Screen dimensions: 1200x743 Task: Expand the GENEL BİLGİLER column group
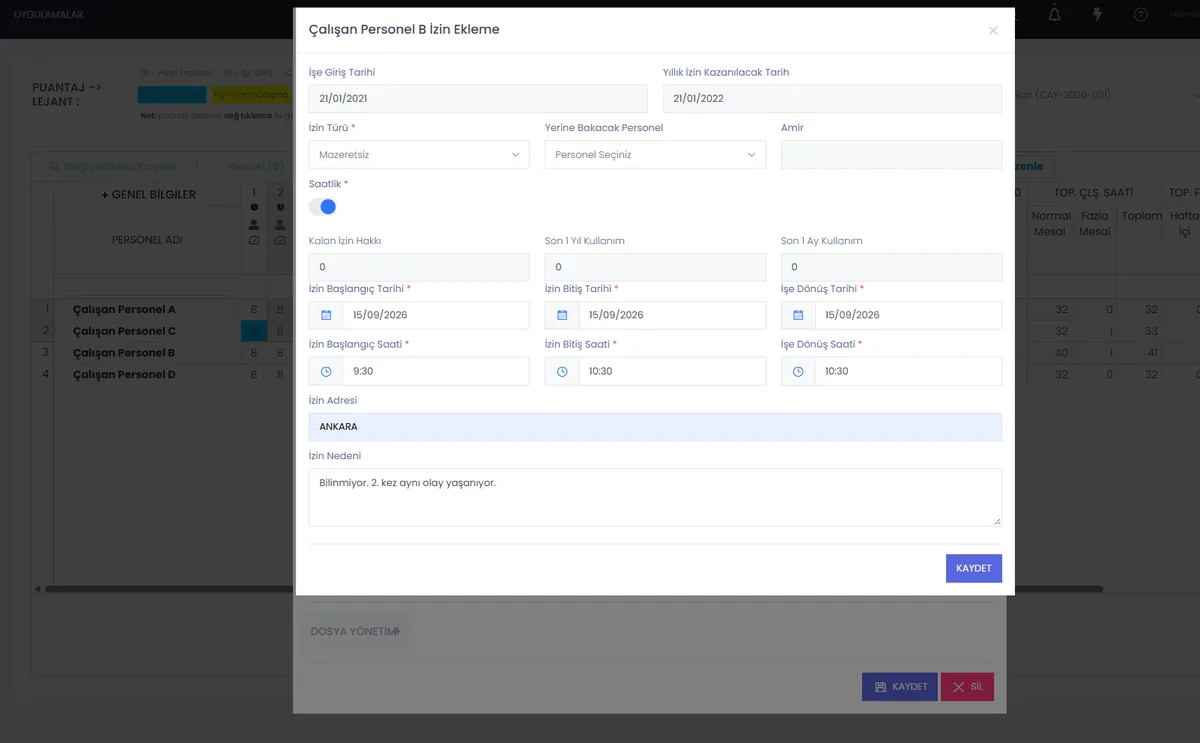point(148,195)
